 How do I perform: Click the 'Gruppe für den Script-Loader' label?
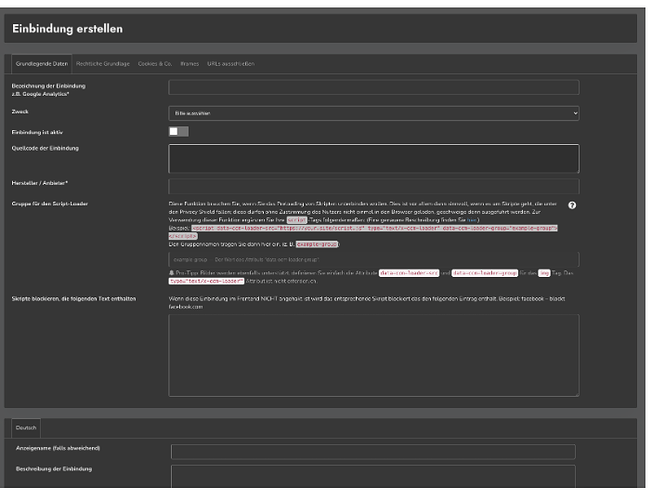tap(50, 204)
